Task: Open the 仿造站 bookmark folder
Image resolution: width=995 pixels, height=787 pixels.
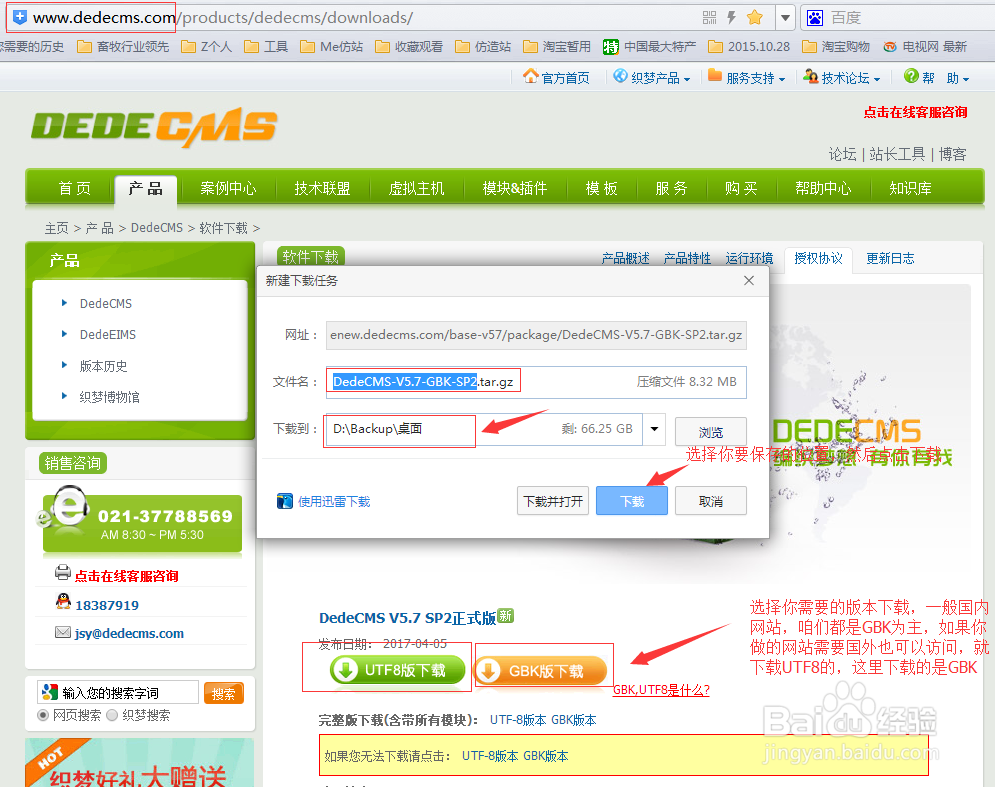Action: click(483, 46)
